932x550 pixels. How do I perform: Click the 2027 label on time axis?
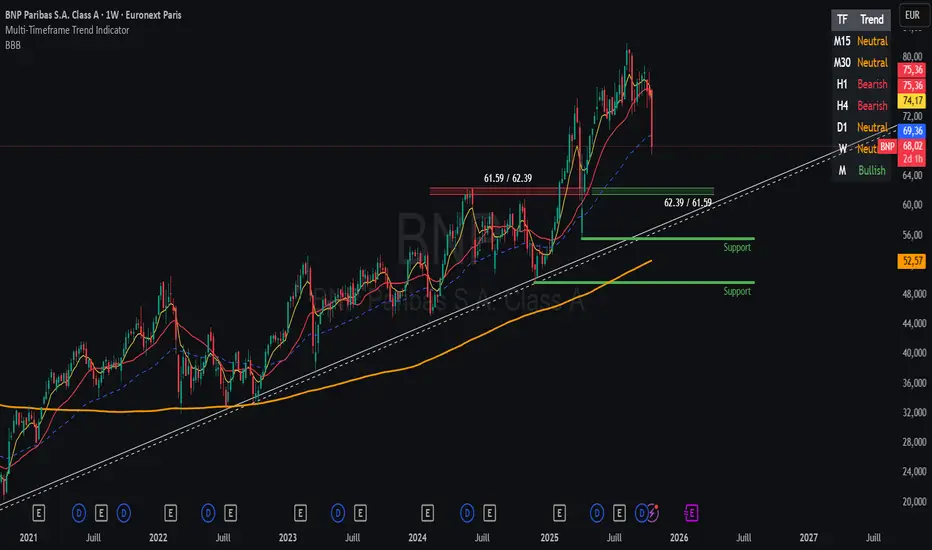(808, 538)
